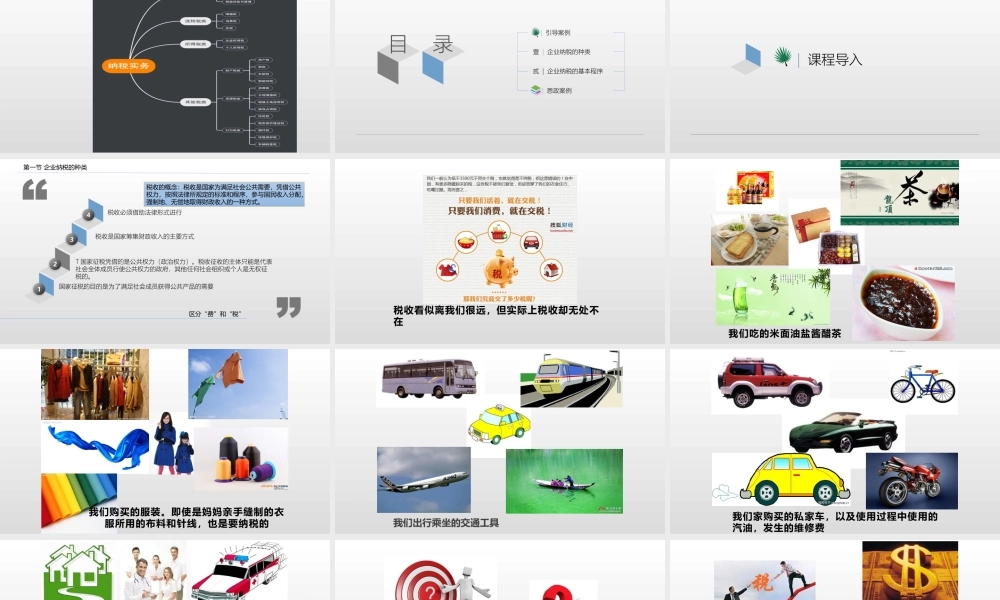Image resolution: width=1000 pixels, height=600 pixels.
Task: Click the step 4 numbered cube icon
Action: [91, 213]
